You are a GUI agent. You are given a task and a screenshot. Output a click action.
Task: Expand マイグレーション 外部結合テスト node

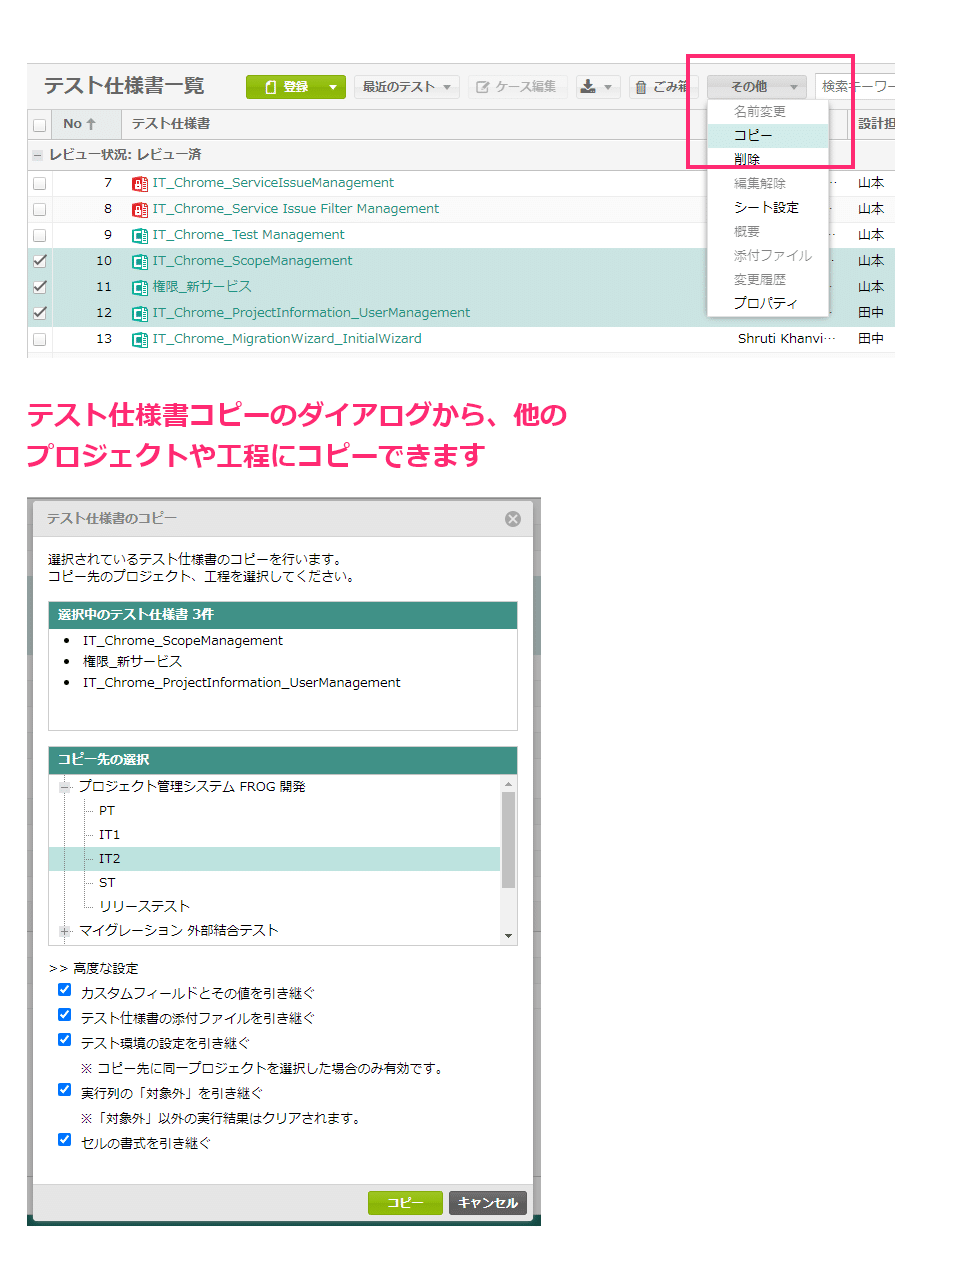pos(65,931)
